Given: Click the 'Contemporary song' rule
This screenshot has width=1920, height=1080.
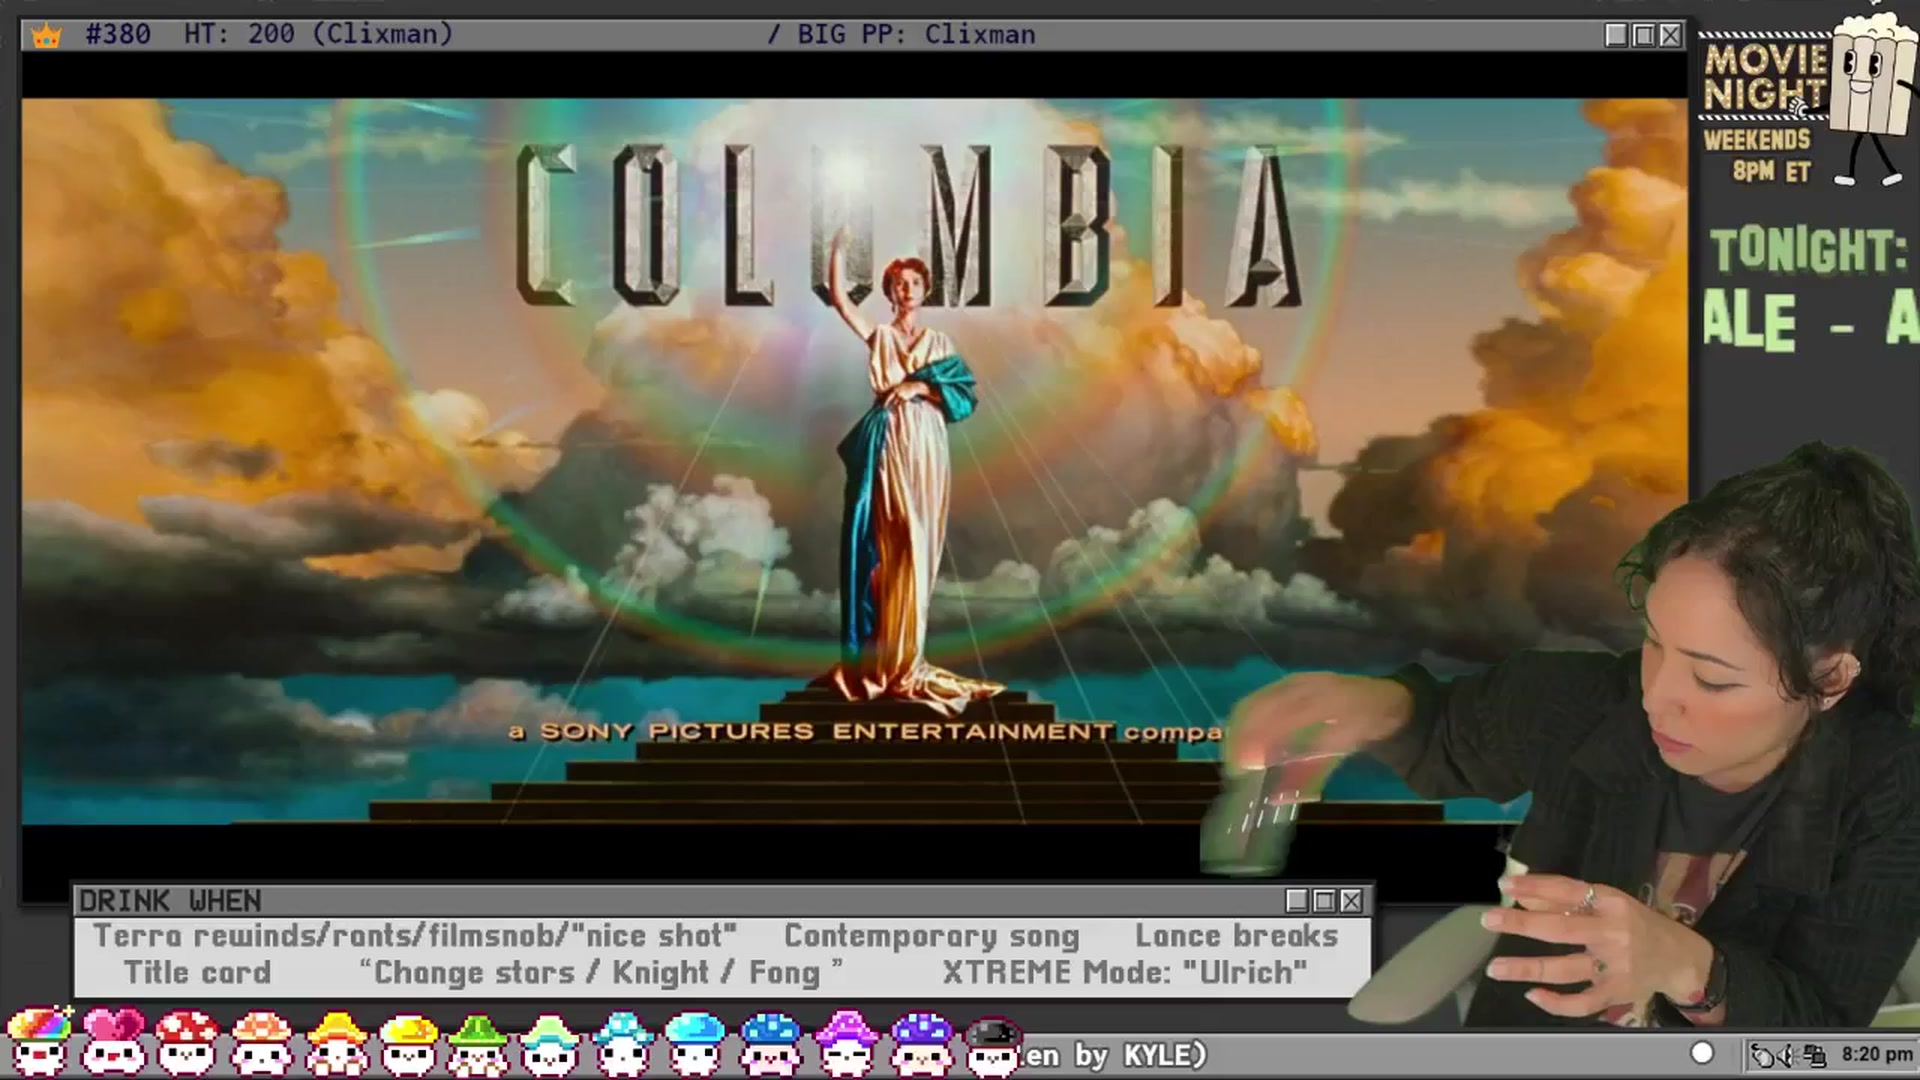Looking at the screenshot, I should tap(932, 936).
